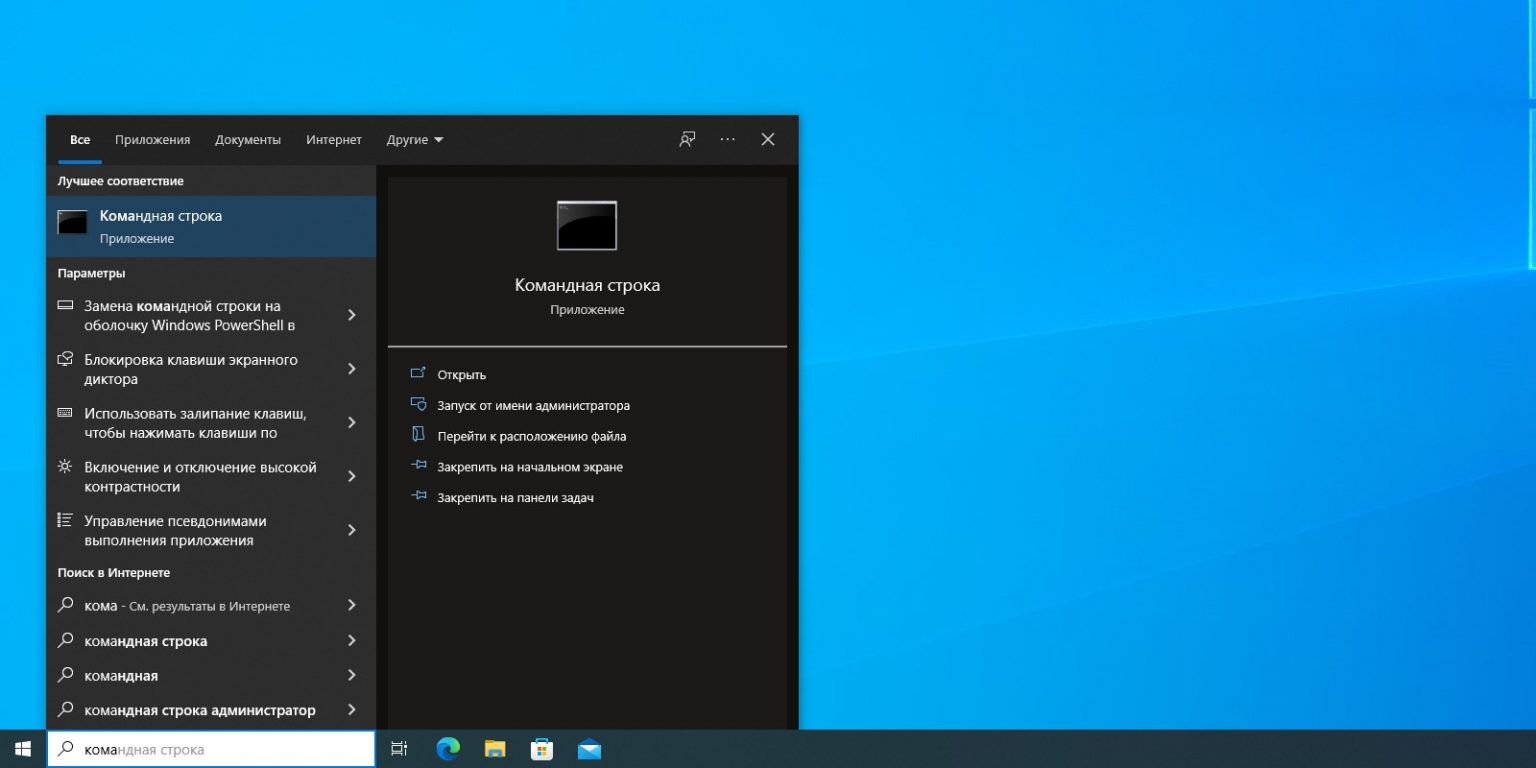
Task: Expand the командная web result arrow
Action: tap(351, 675)
